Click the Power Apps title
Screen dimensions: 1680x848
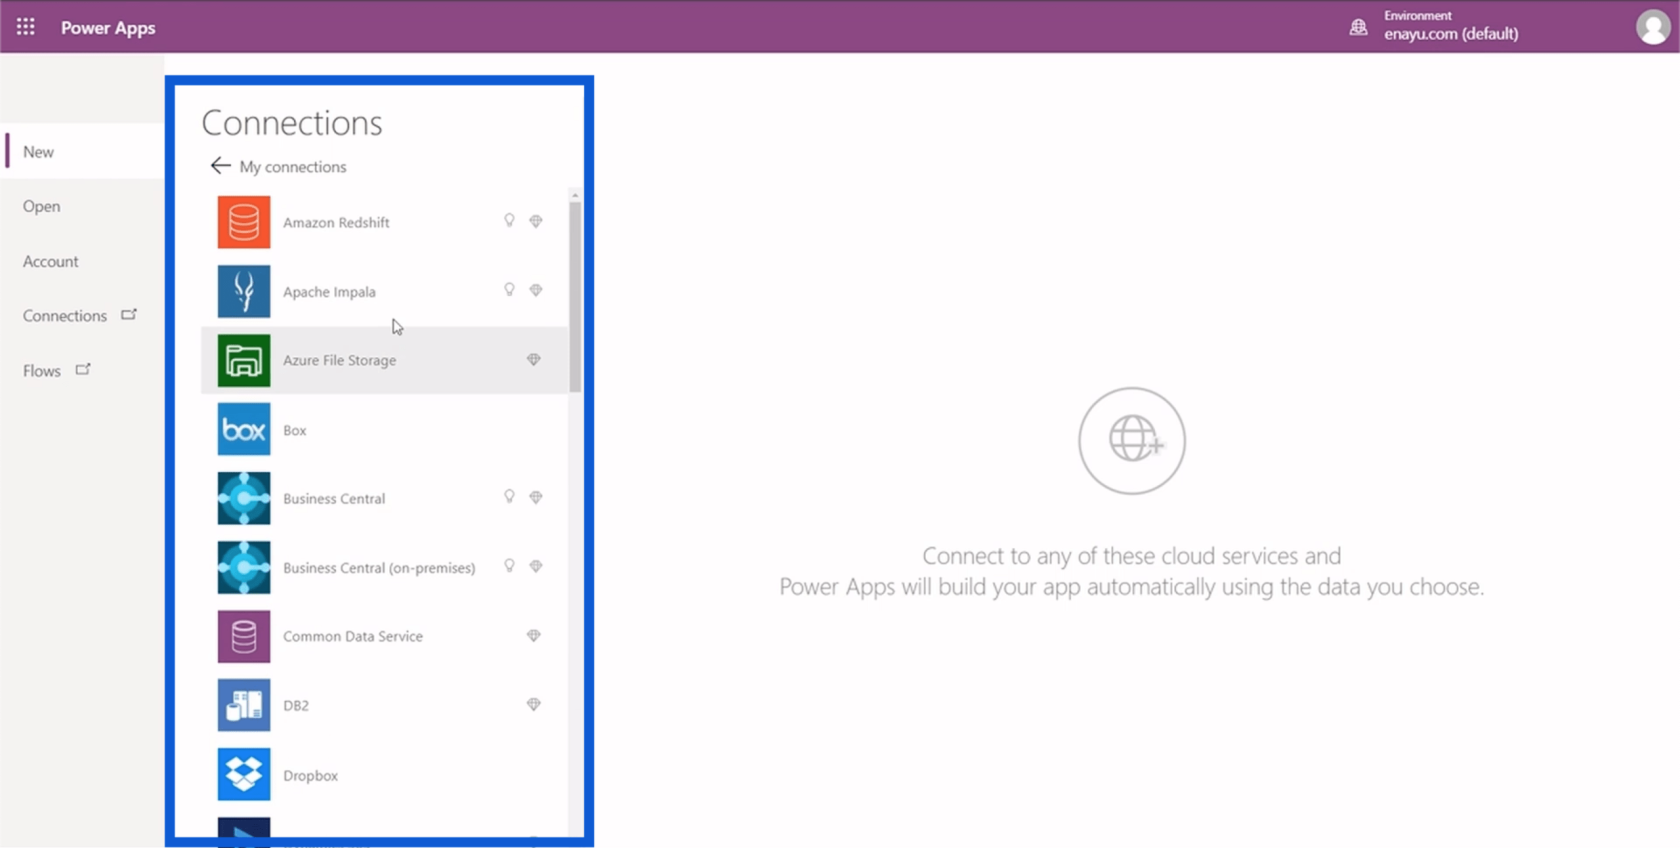point(108,28)
